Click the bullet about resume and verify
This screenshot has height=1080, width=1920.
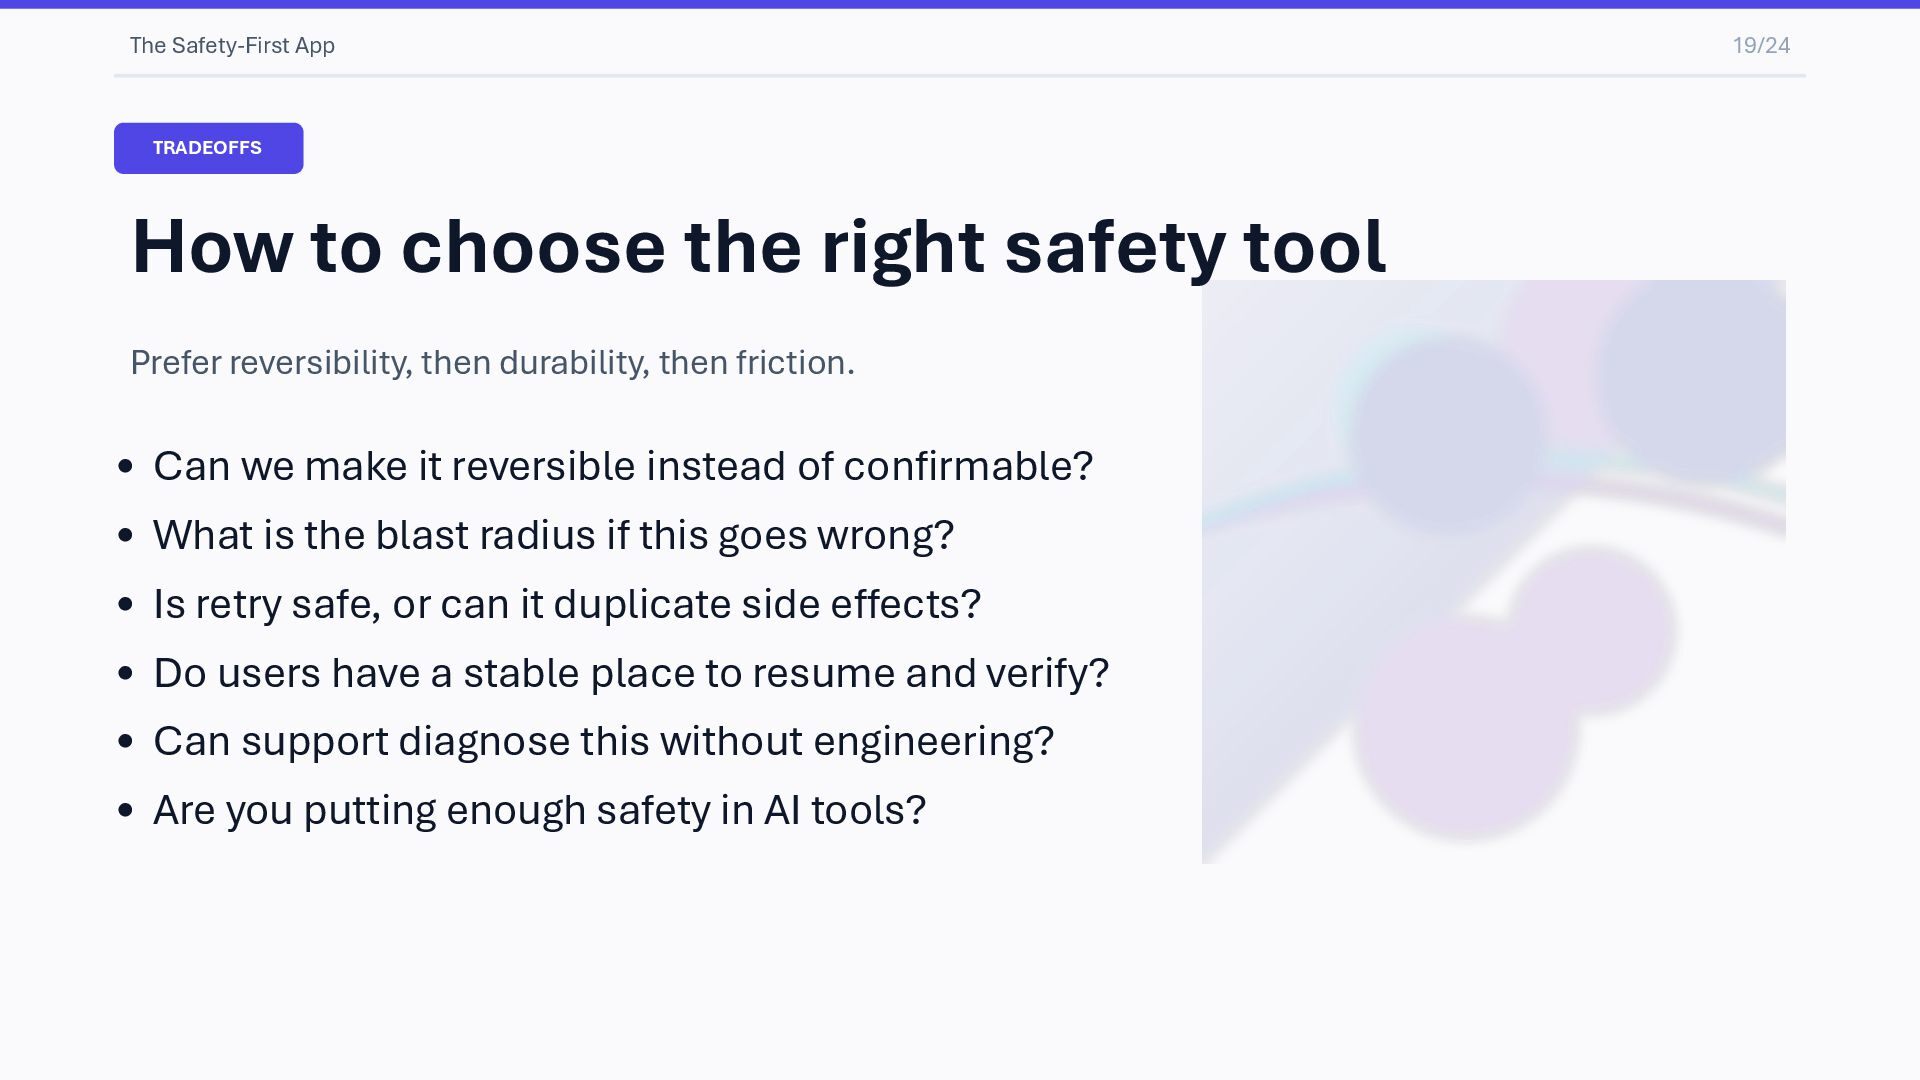point(630,673)
